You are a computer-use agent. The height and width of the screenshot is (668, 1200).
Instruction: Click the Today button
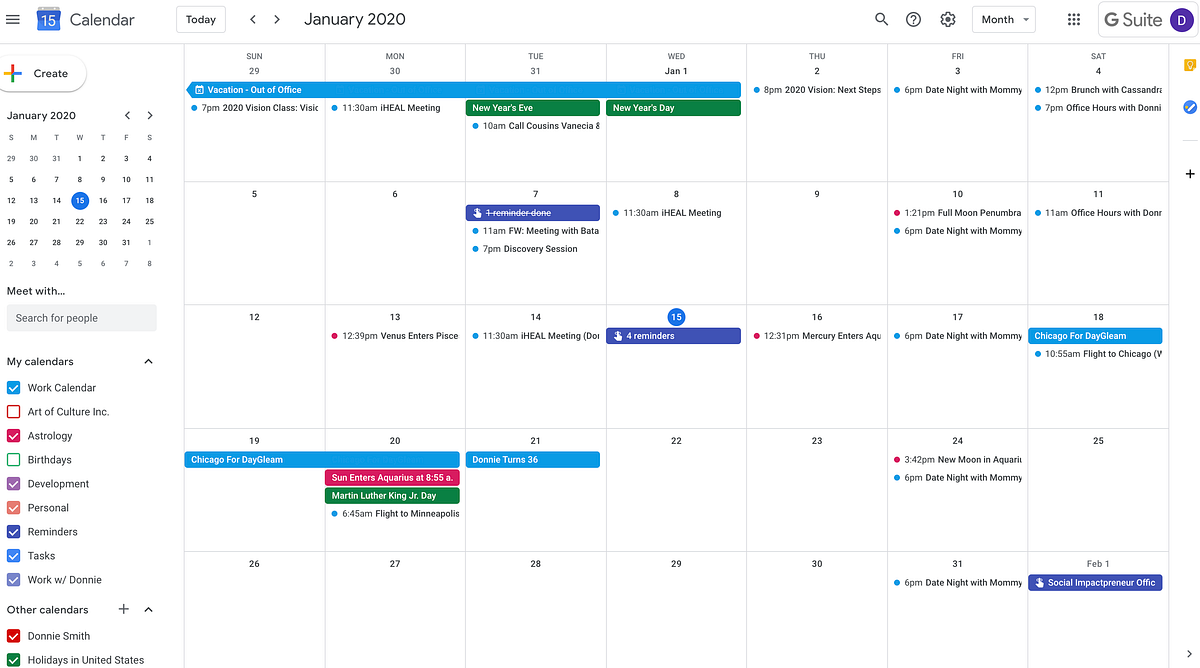(x=200, y=19)
